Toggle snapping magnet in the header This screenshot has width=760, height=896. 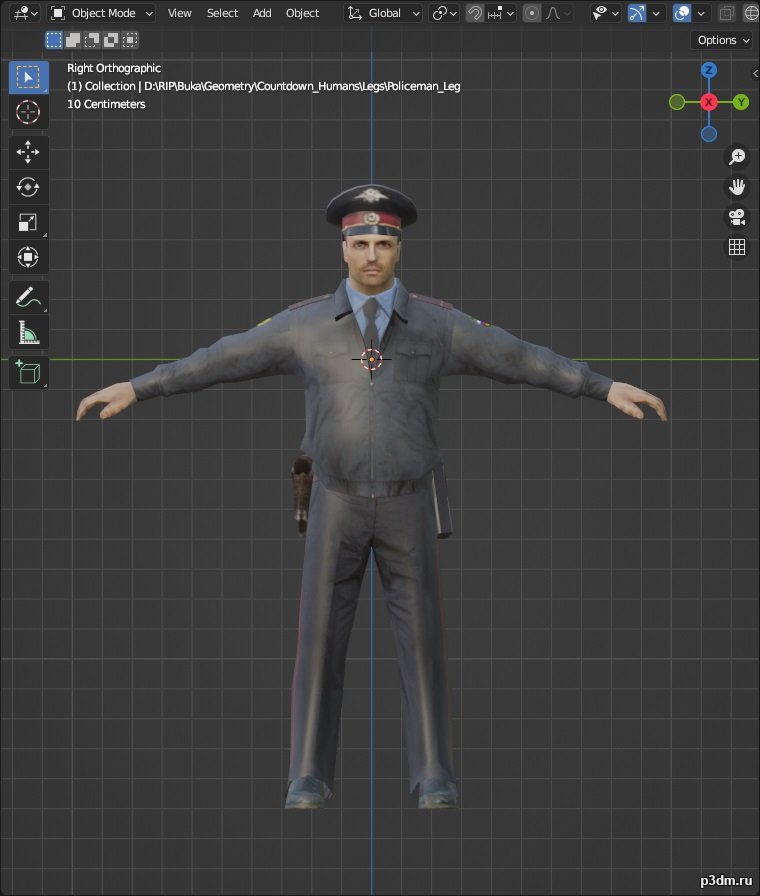coord(476,13)
